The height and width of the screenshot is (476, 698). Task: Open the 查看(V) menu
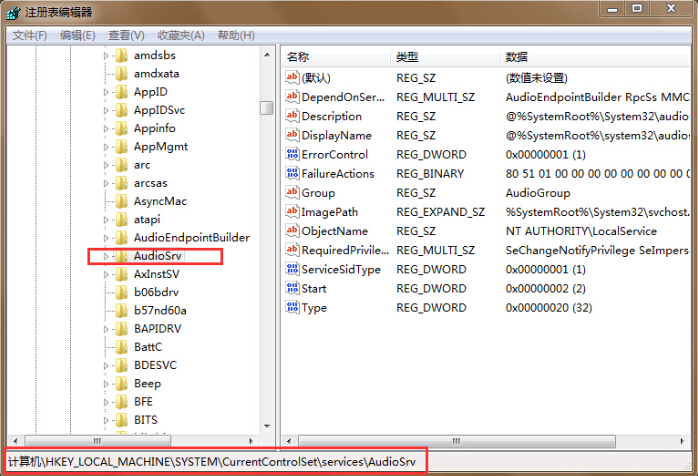point(126,35)
